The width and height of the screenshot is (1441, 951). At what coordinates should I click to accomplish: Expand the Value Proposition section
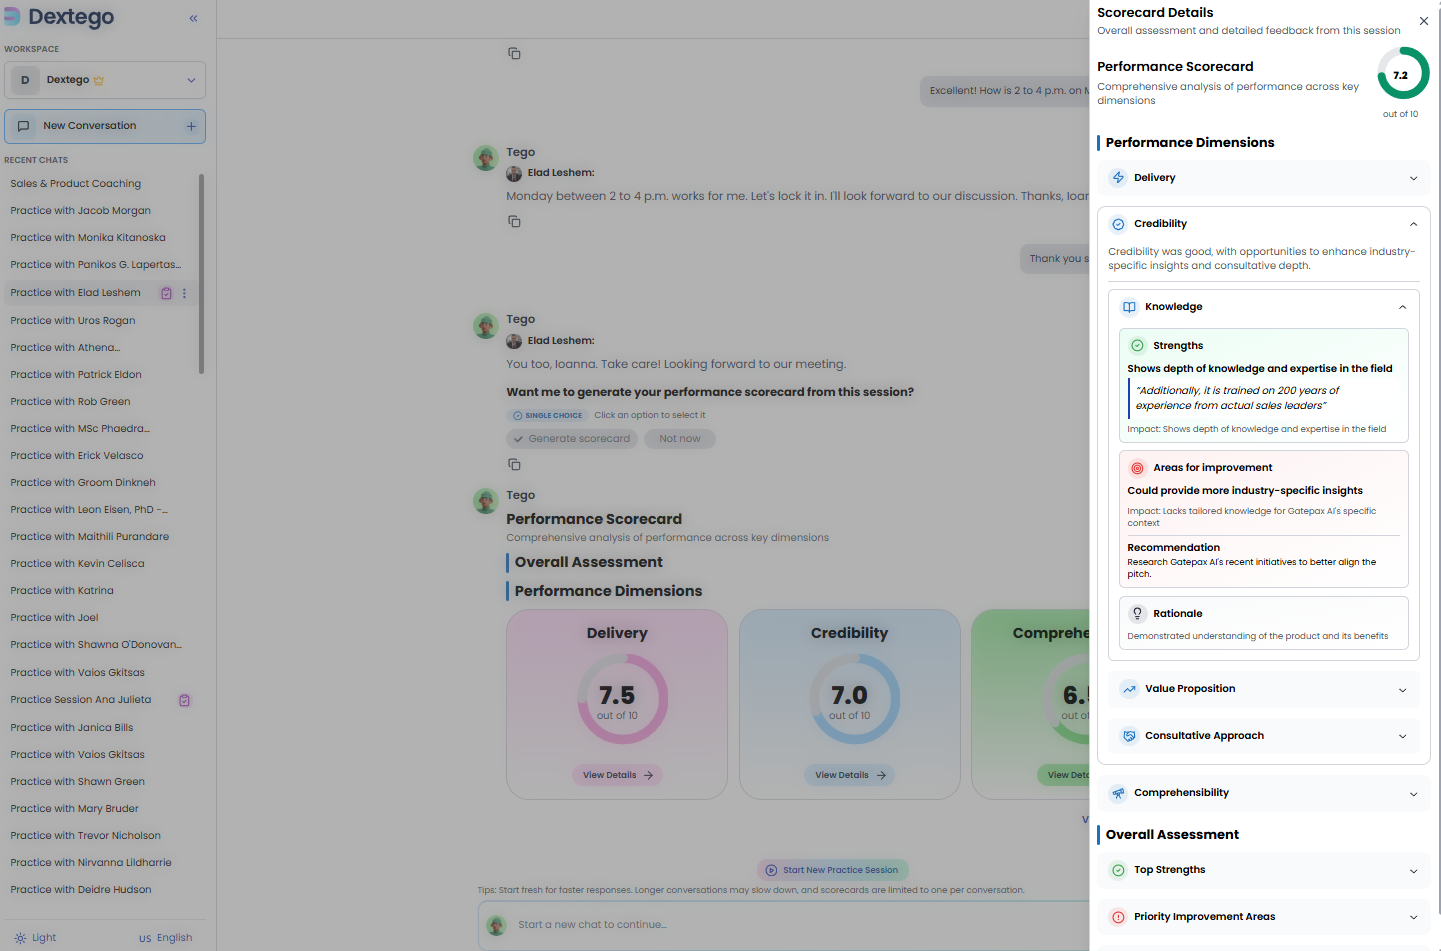tap(1263, 689)
